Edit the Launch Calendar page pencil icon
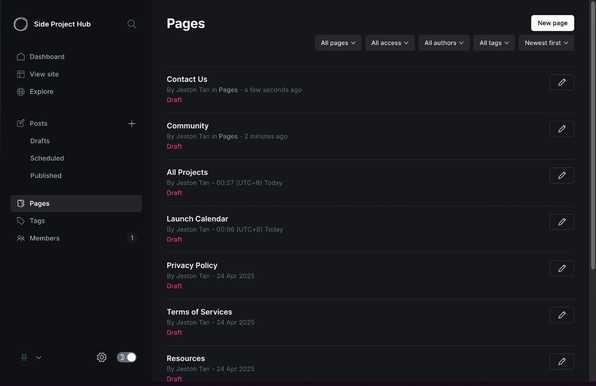 (x=561, y=222)
